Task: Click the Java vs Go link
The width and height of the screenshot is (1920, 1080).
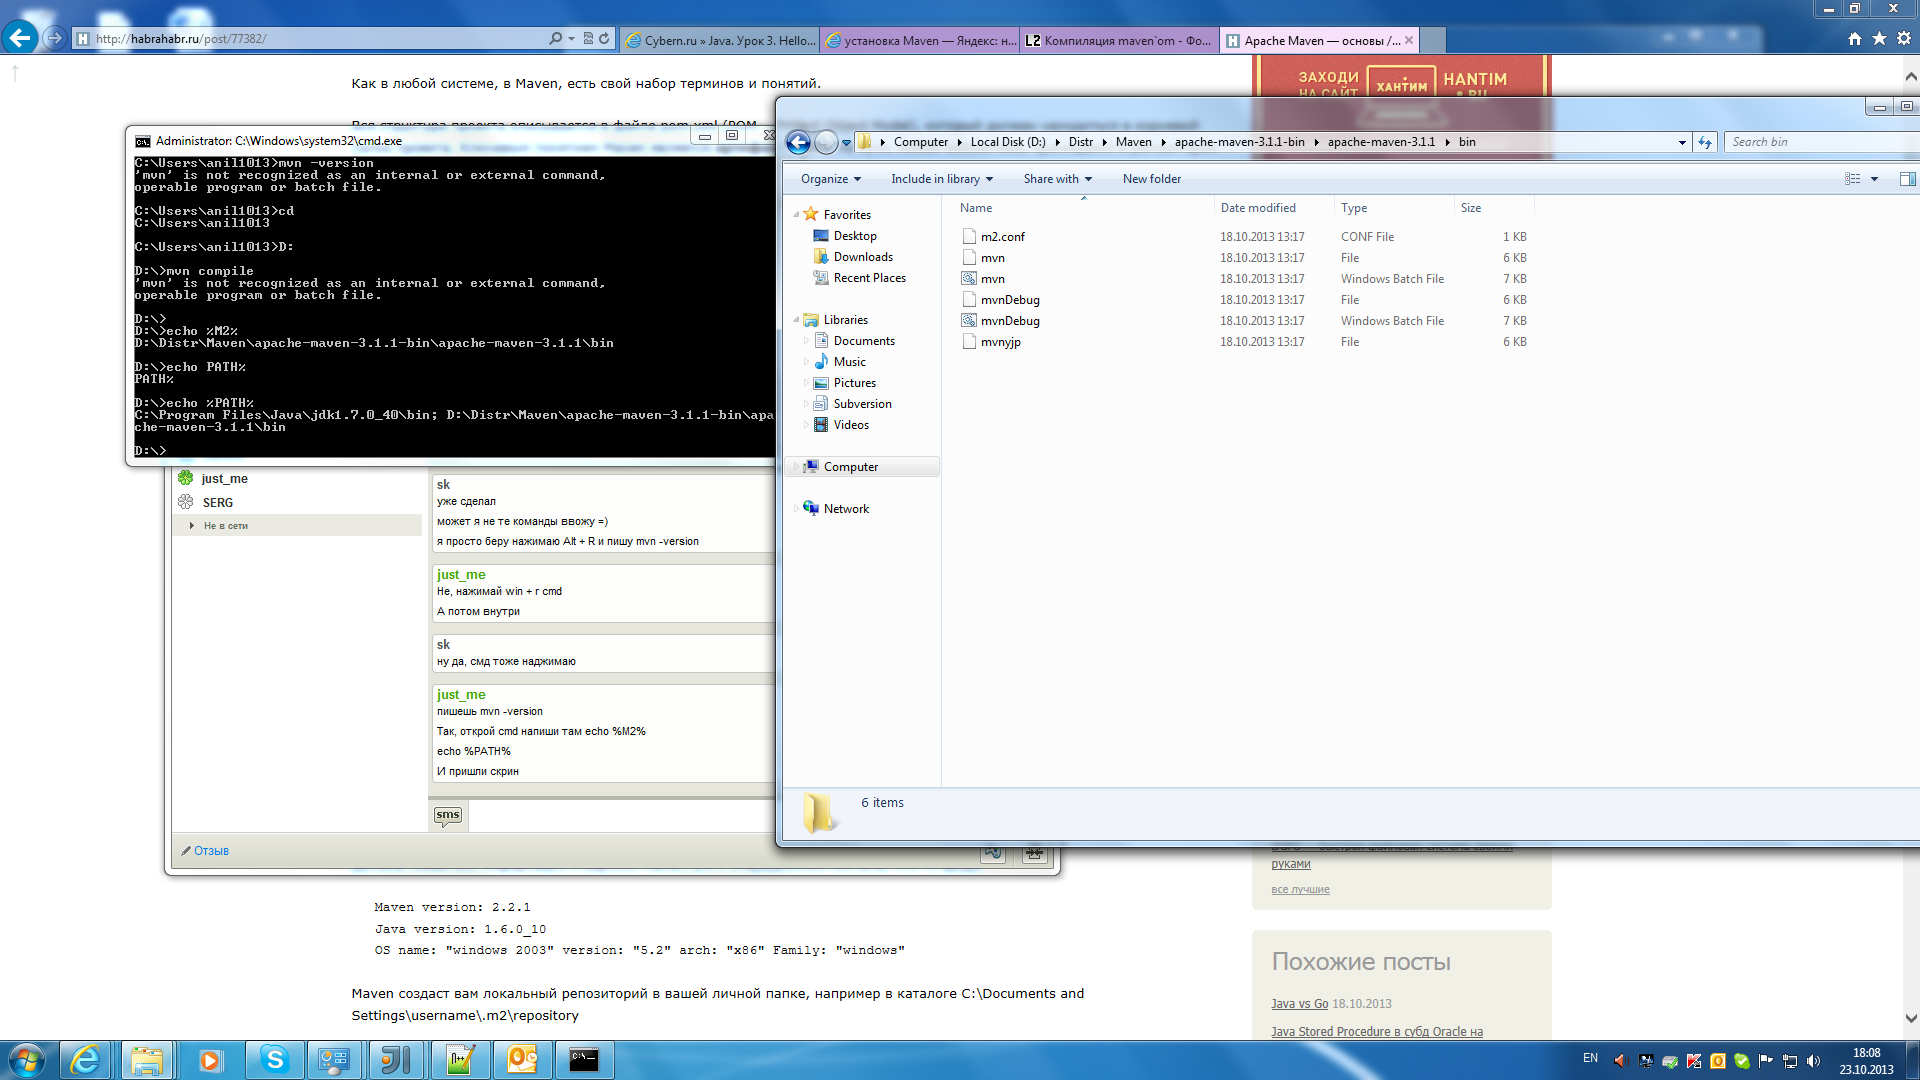Action: (1299, 1004)
